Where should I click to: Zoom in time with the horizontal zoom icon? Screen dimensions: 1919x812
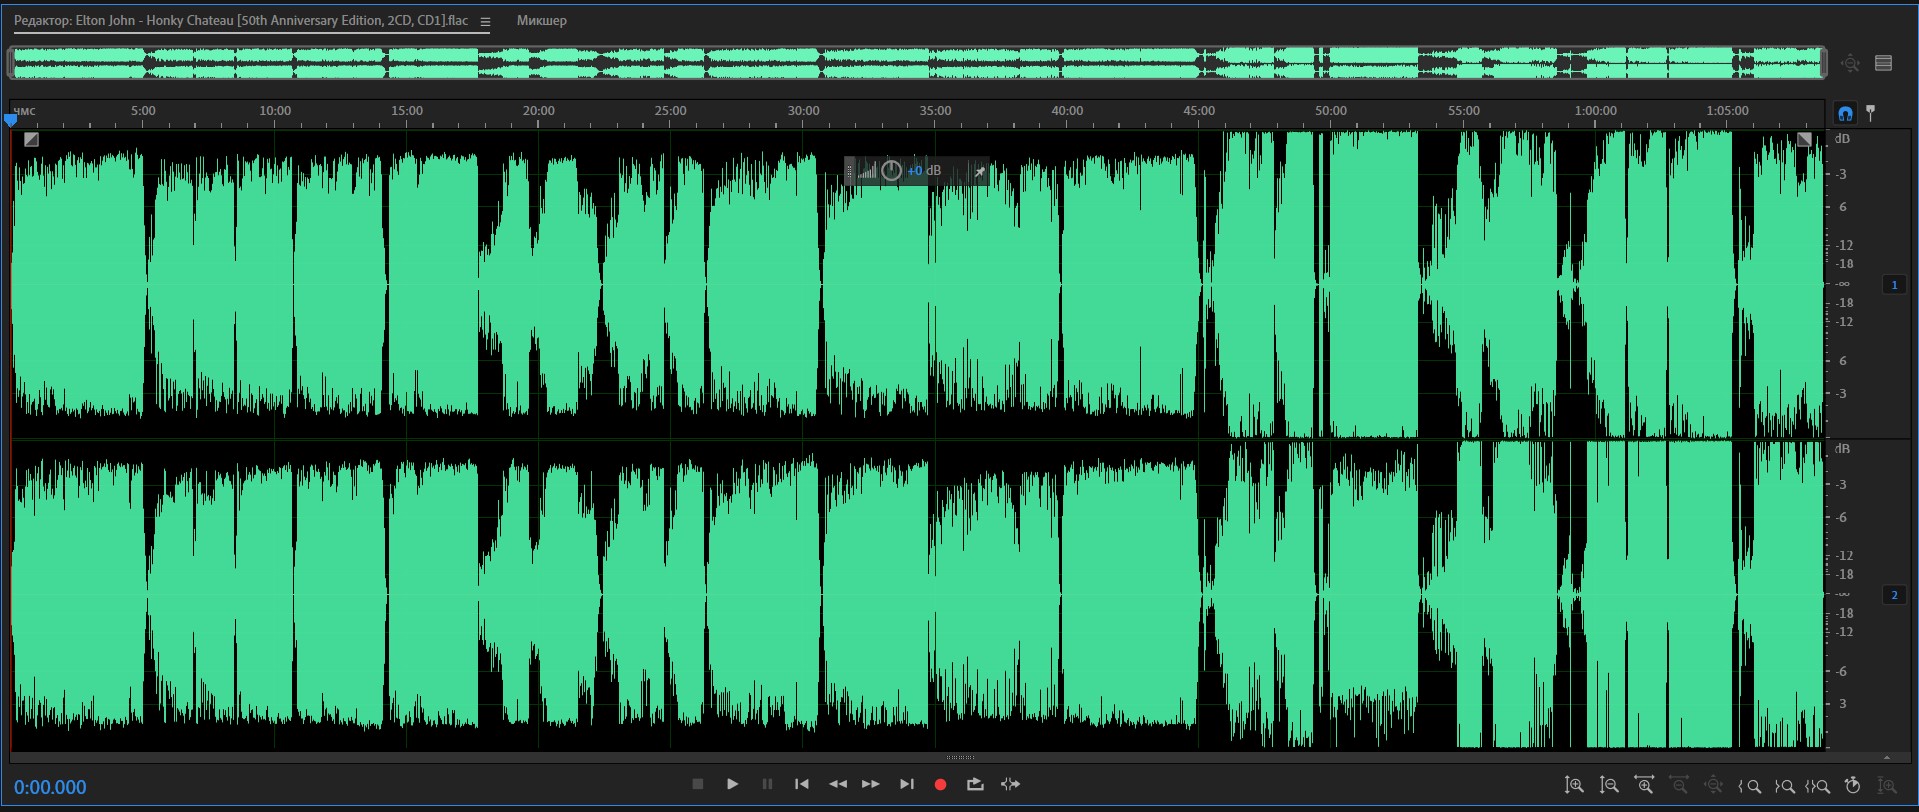(x=1643, y=786)
